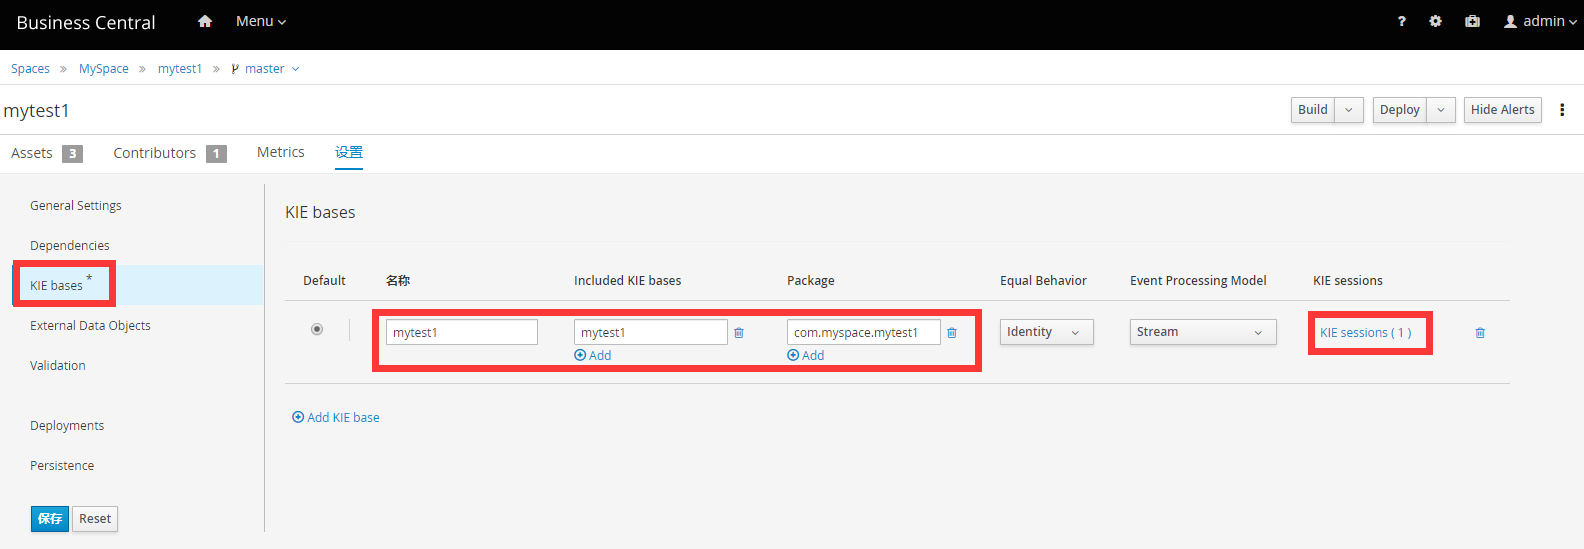Open the vertical three-dot project menu
The image size is (1584, 549).
click(1562, 110)
